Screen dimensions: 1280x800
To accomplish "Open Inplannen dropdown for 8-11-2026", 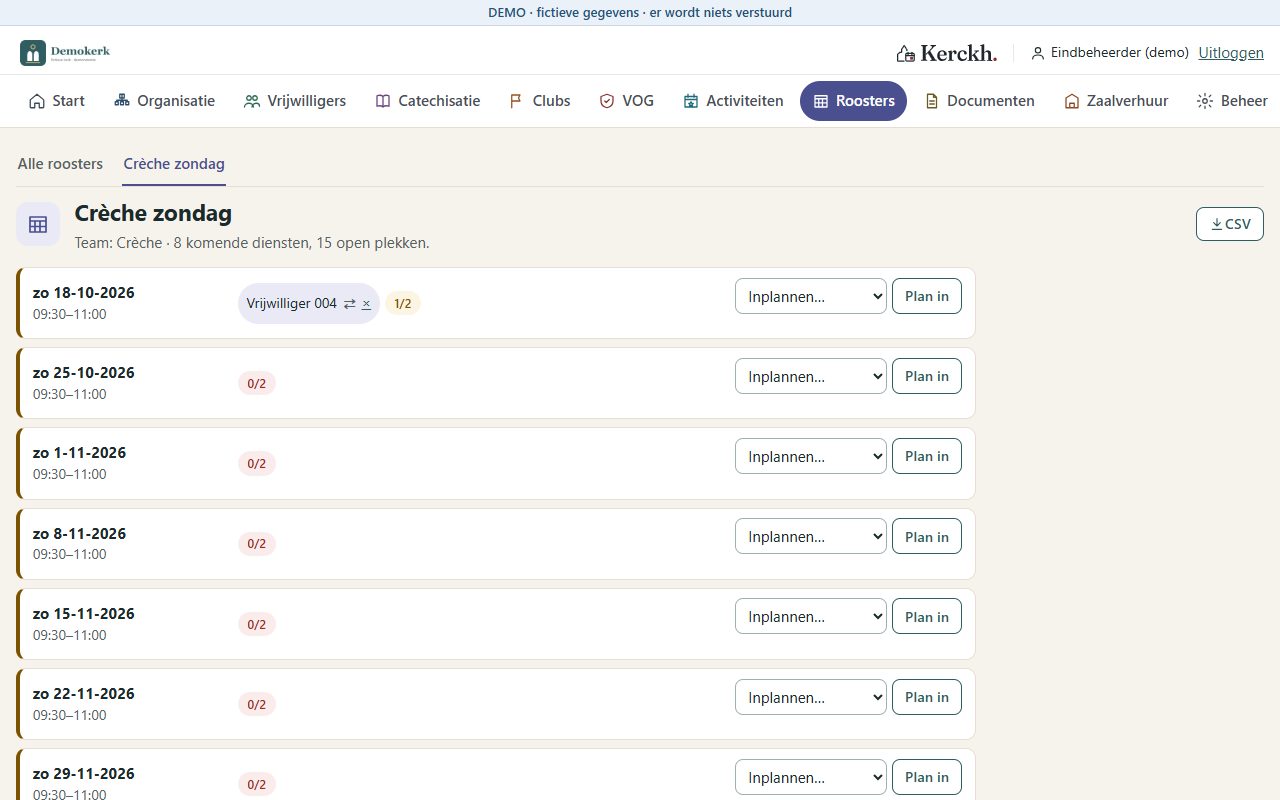I will (811, 536).
